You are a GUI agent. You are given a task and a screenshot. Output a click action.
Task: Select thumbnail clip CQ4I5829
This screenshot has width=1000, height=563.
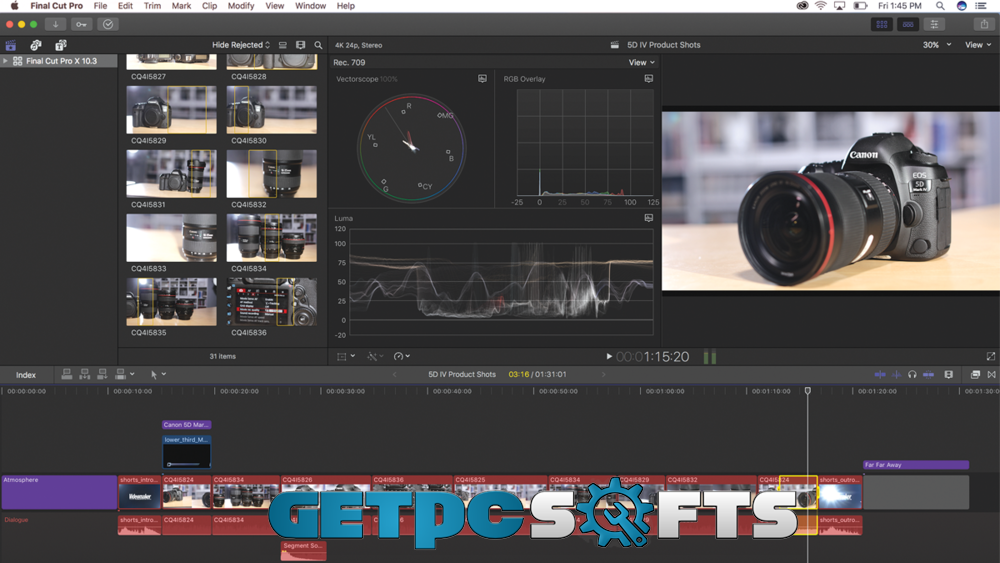click(171, 110)
